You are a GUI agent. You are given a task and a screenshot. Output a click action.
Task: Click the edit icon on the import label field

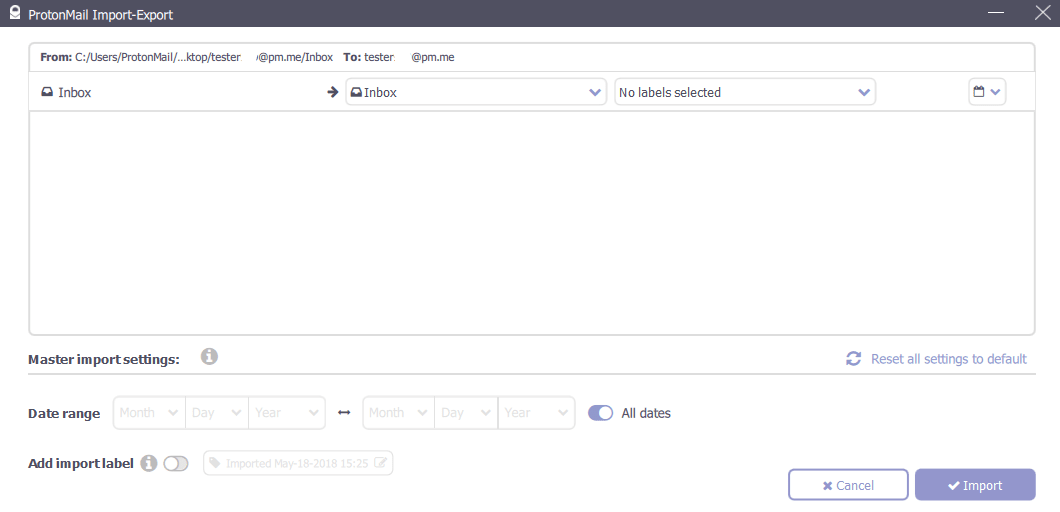pyautogui.click(x=381, y=463)
